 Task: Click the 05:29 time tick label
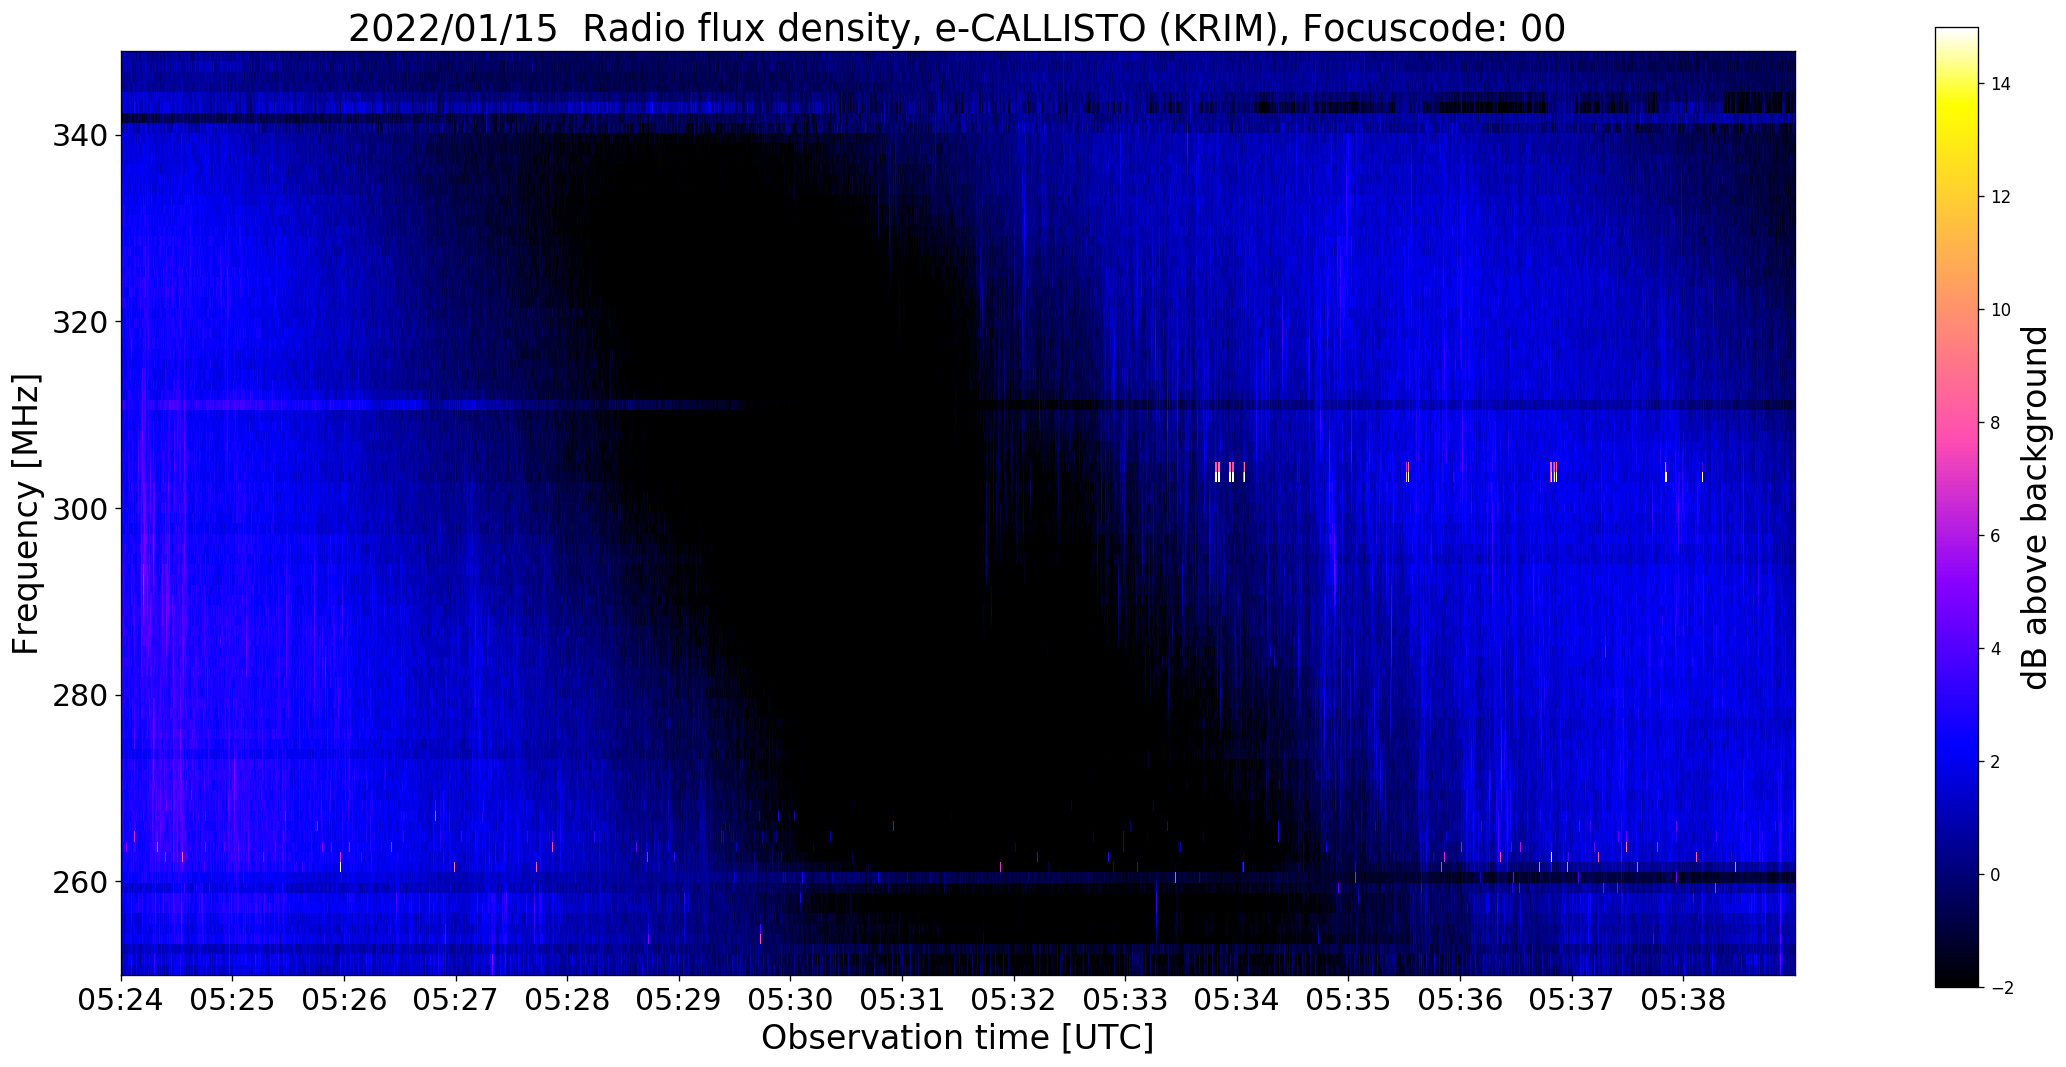[x=679, y=1000]
